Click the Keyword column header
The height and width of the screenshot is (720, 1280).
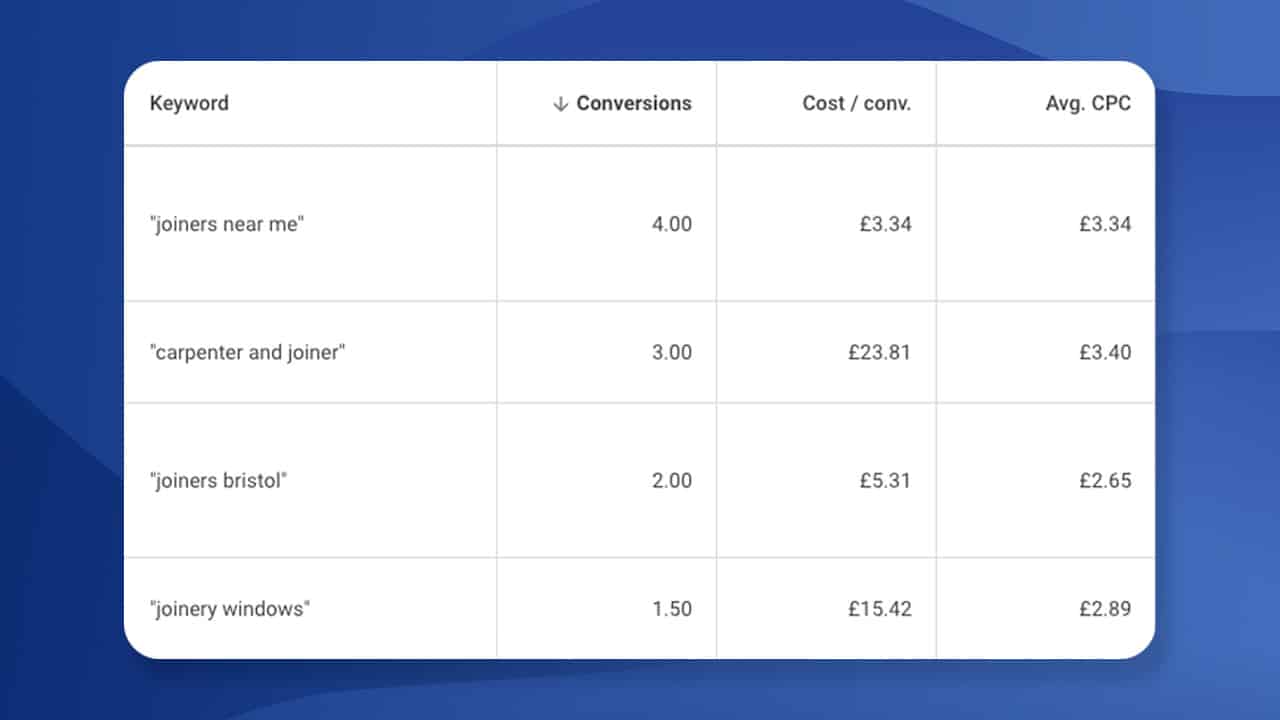(189, 104)
